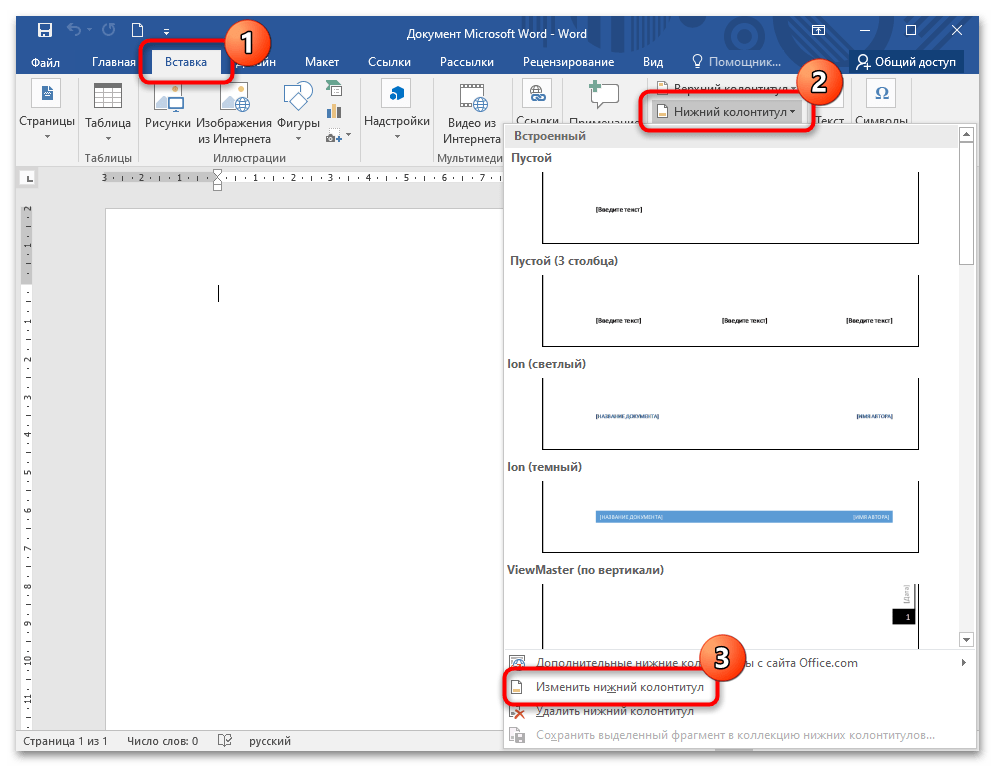The height and width of the screenshot is (767, 995).
Task: Click the gallery scroll down arrow
Action: [x=966, y=639]
